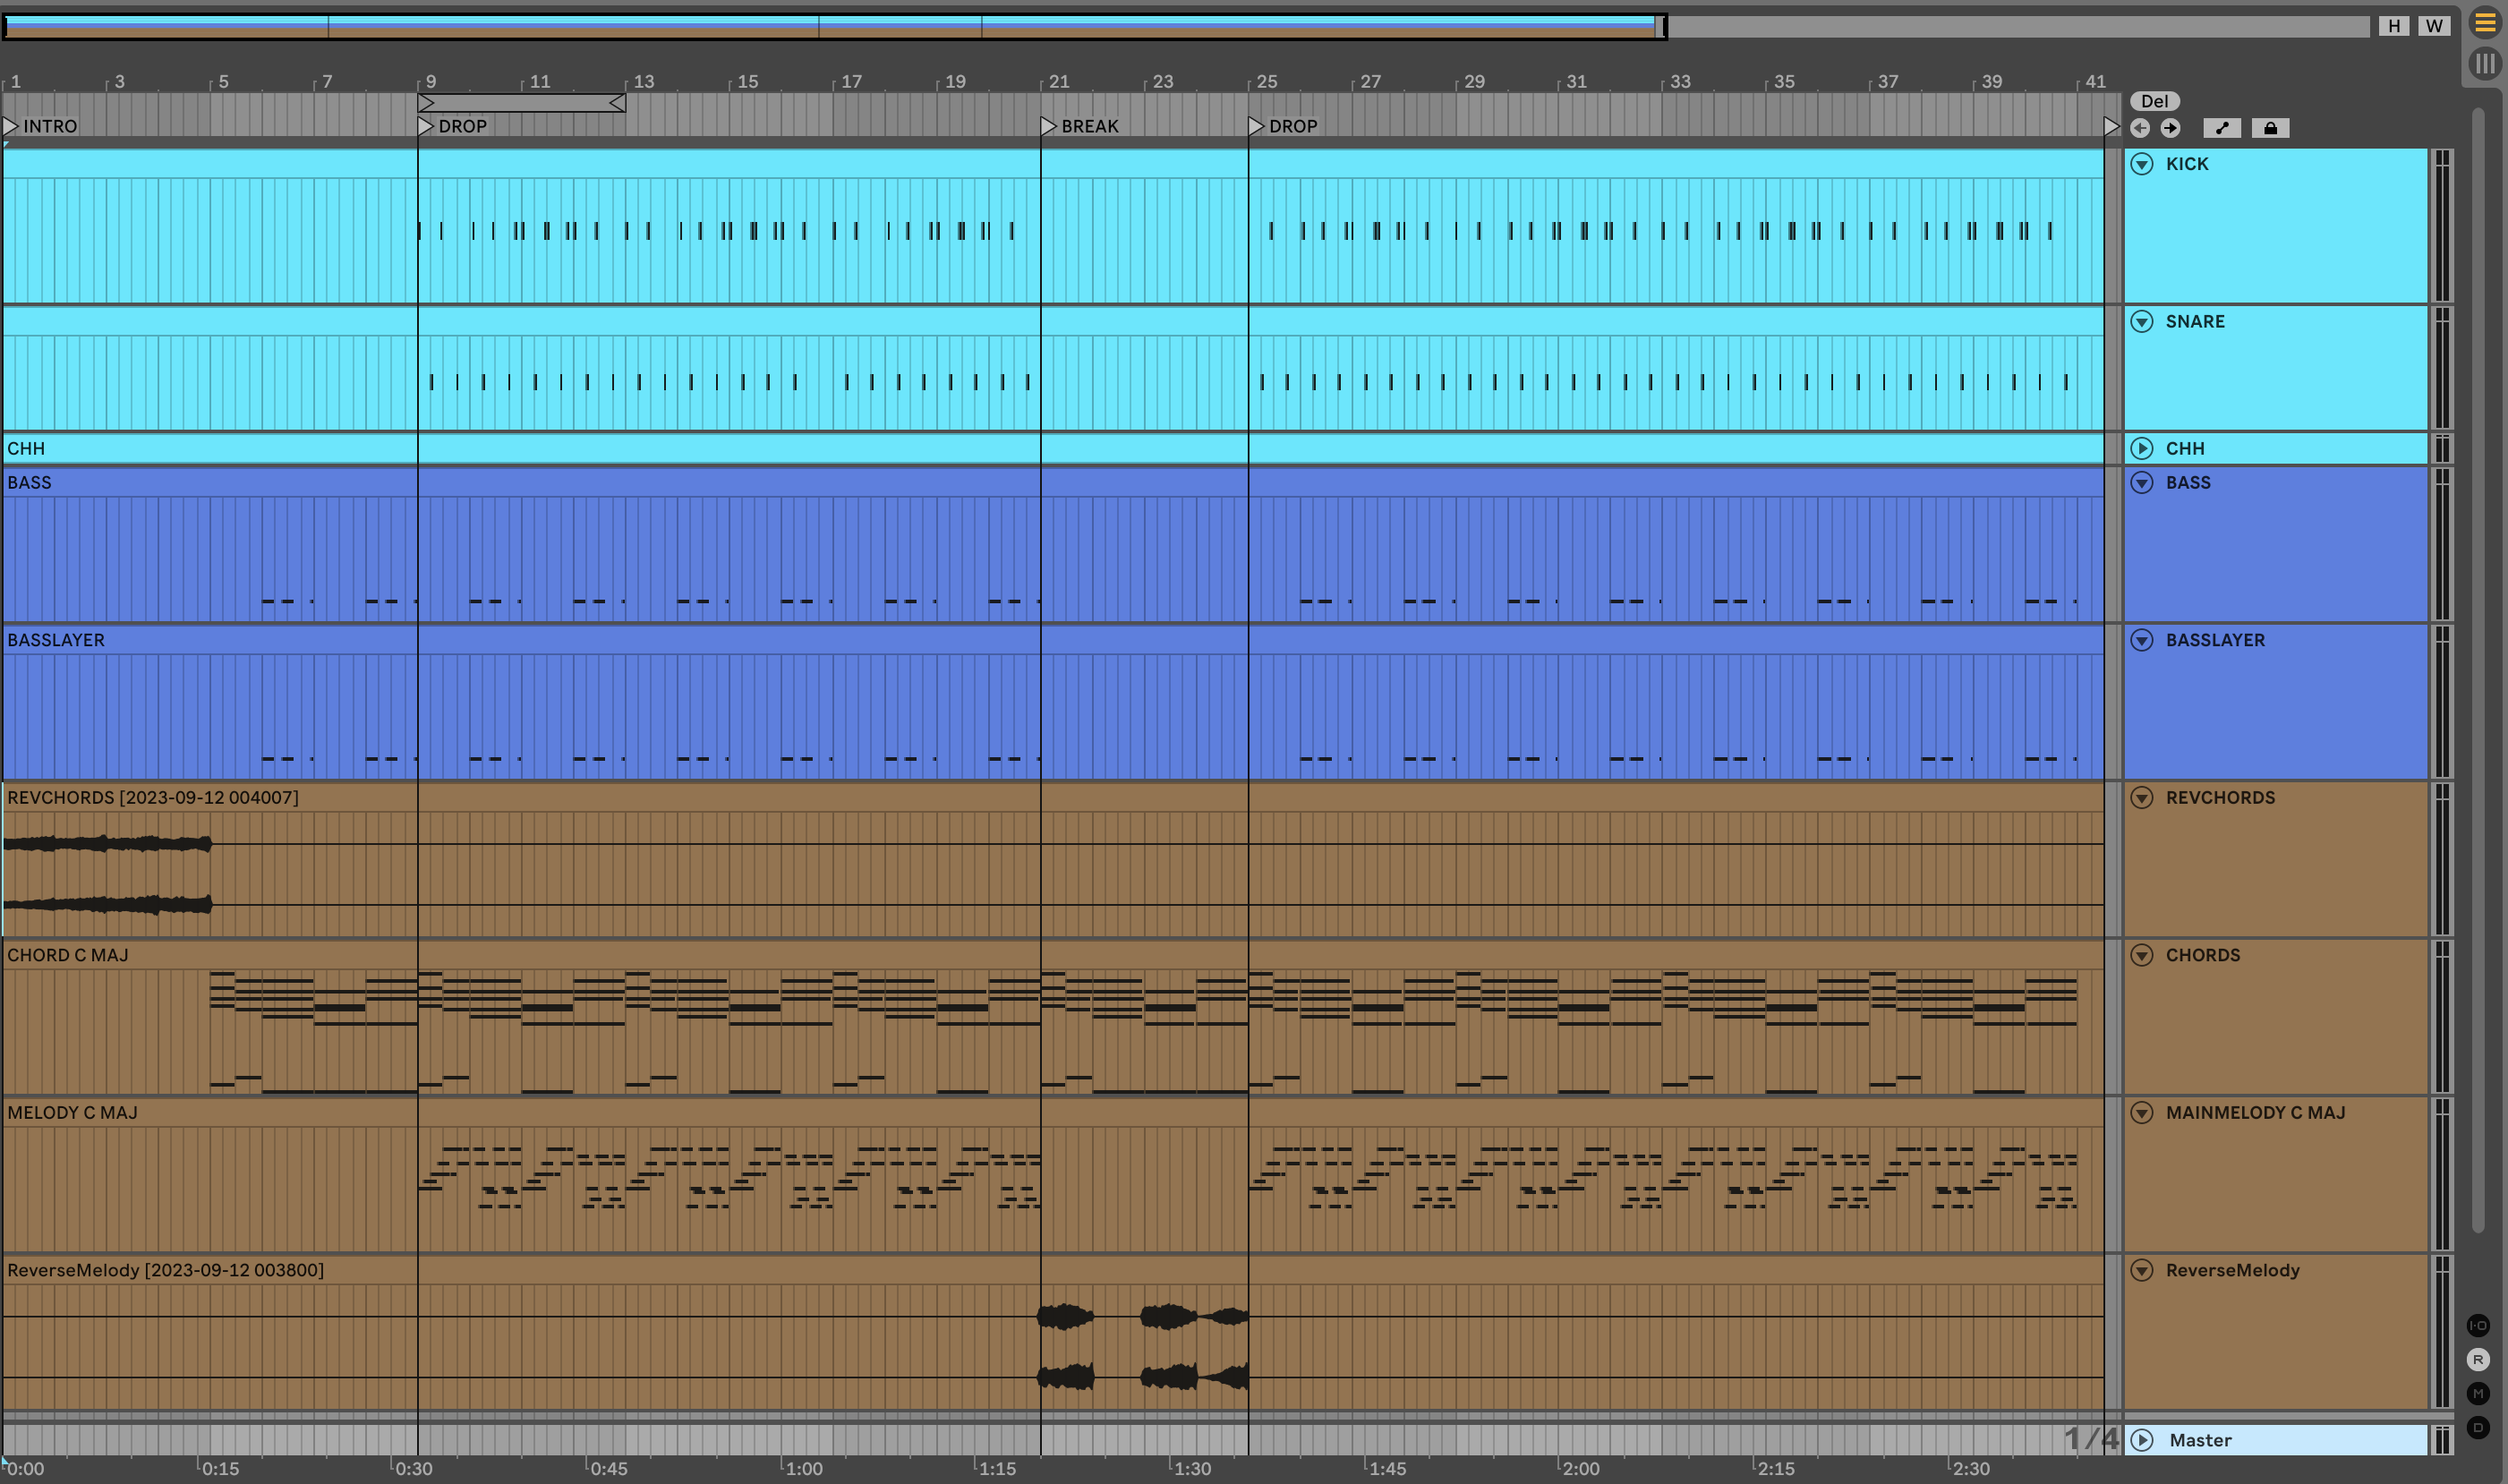Show the In/Out section (I-O)
The height and width of the screenshot is (1484, 2508).
pyautogui.click(x=2478, y=1325)
